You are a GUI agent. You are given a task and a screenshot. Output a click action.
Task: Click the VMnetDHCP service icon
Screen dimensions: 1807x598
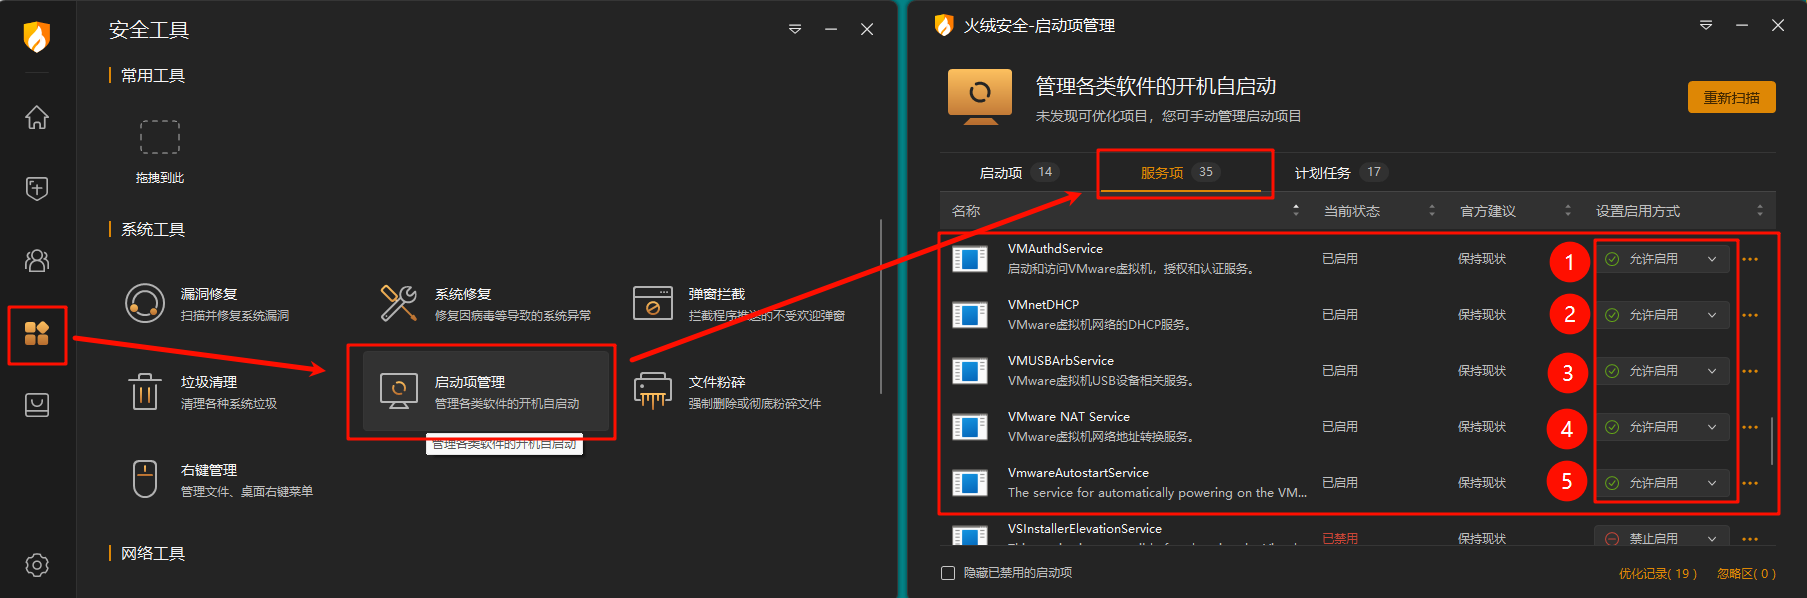point(970,316)
